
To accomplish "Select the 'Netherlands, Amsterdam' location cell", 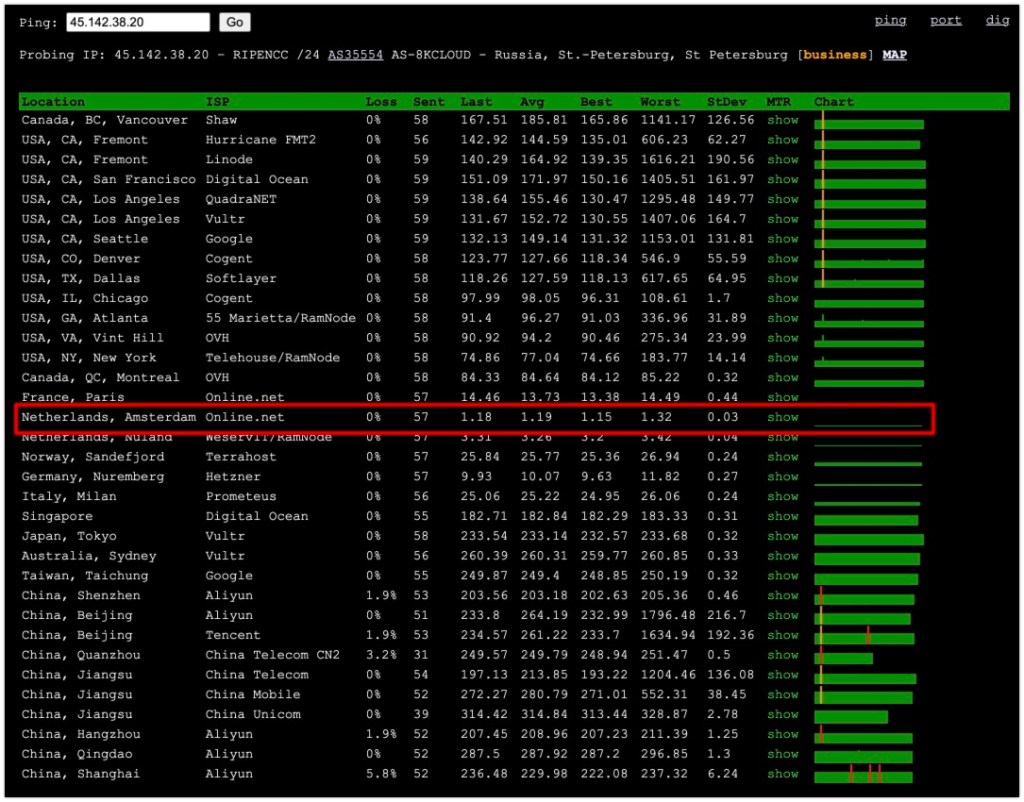I will pyautogui.click(x=108, y=417).
